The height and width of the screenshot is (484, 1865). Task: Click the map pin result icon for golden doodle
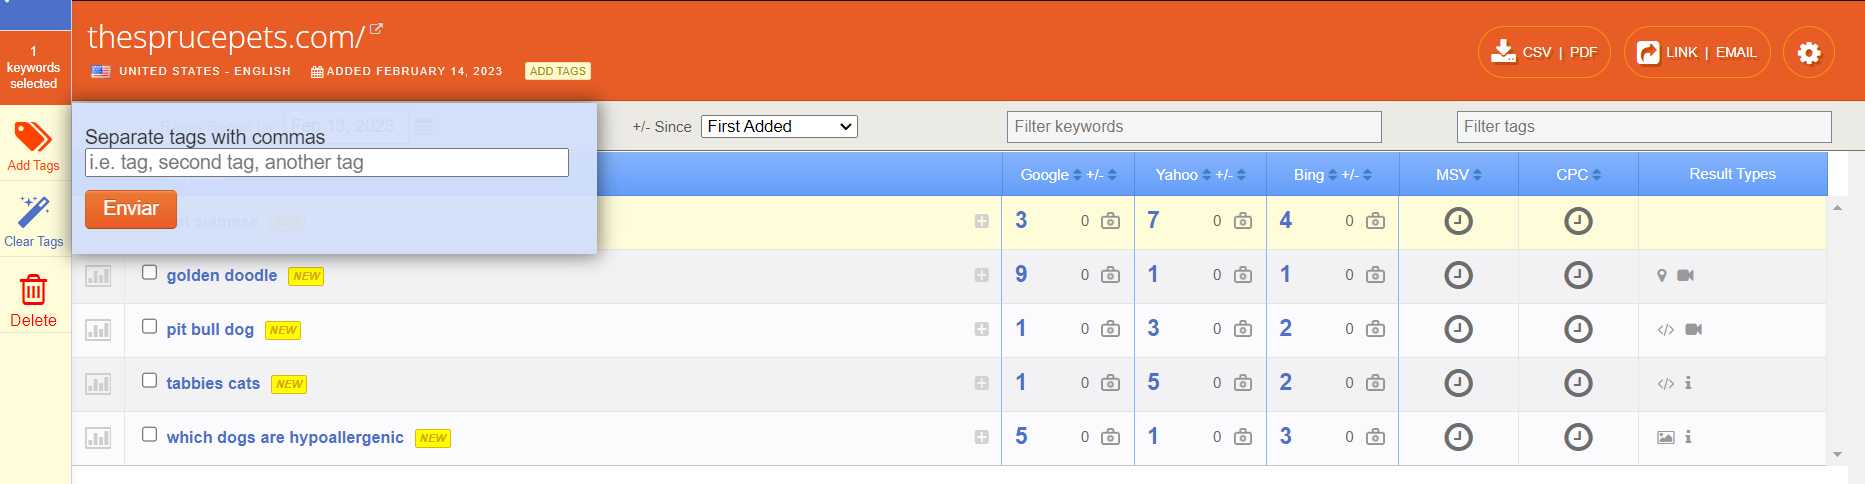[1662, 276]
